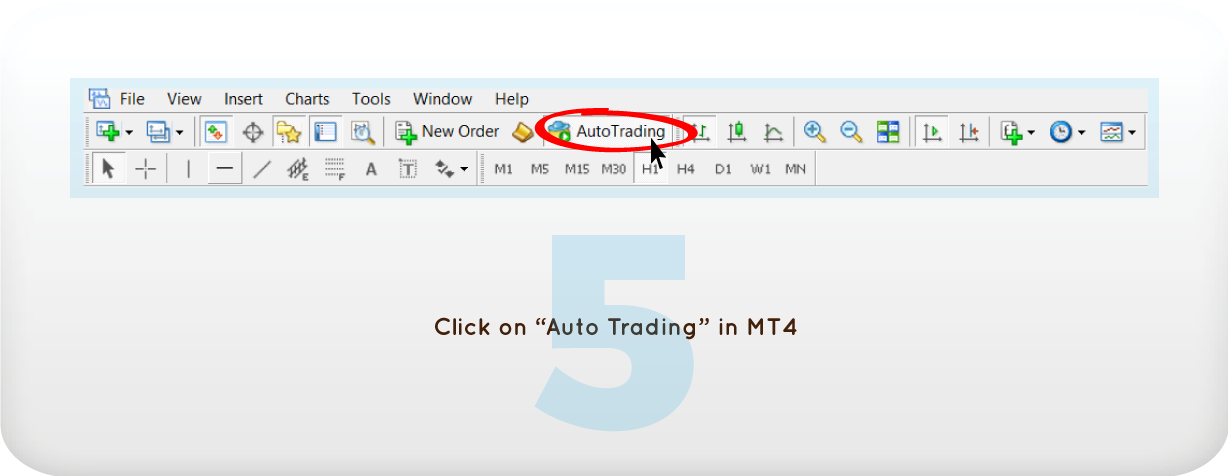This screenshot has width=1228, height=476.
Task: Click the New Order button
Action: pyautogui.click(x=447, y=131)
